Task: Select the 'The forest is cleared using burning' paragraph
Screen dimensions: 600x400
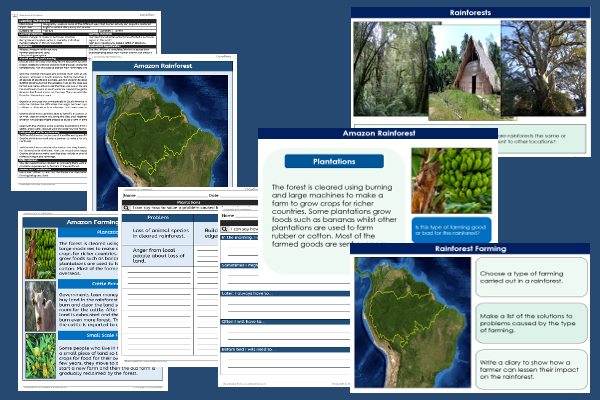Action: click(334, 216)
